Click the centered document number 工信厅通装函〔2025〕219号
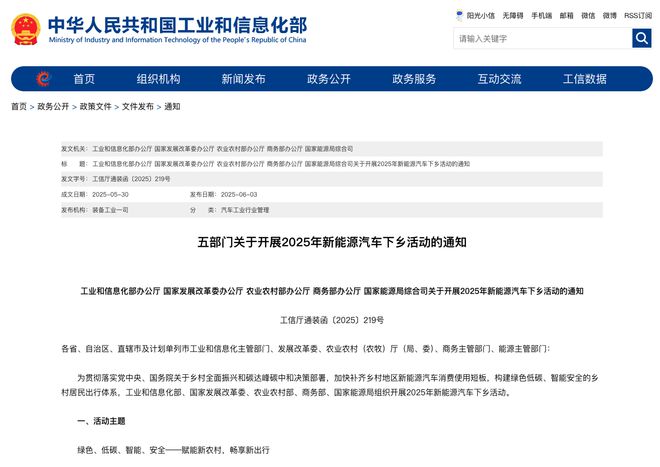 coord(332,320)
